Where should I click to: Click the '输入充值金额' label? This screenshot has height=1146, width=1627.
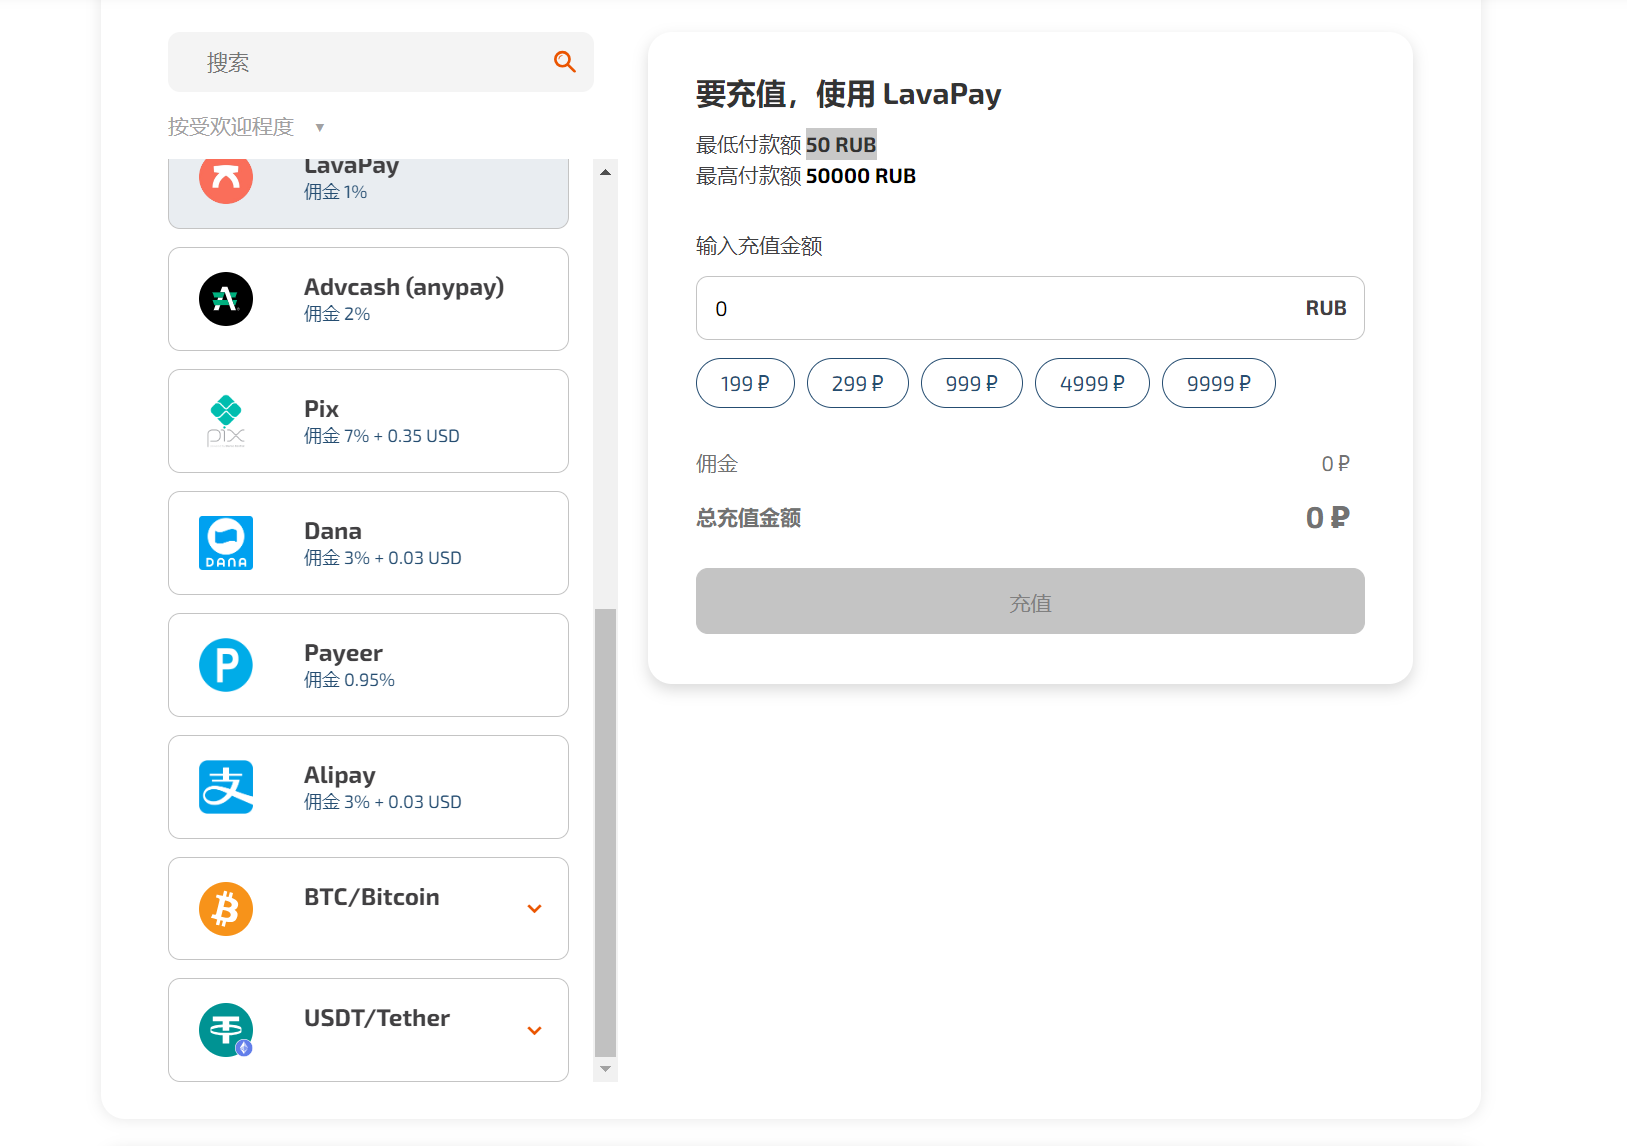759,246
